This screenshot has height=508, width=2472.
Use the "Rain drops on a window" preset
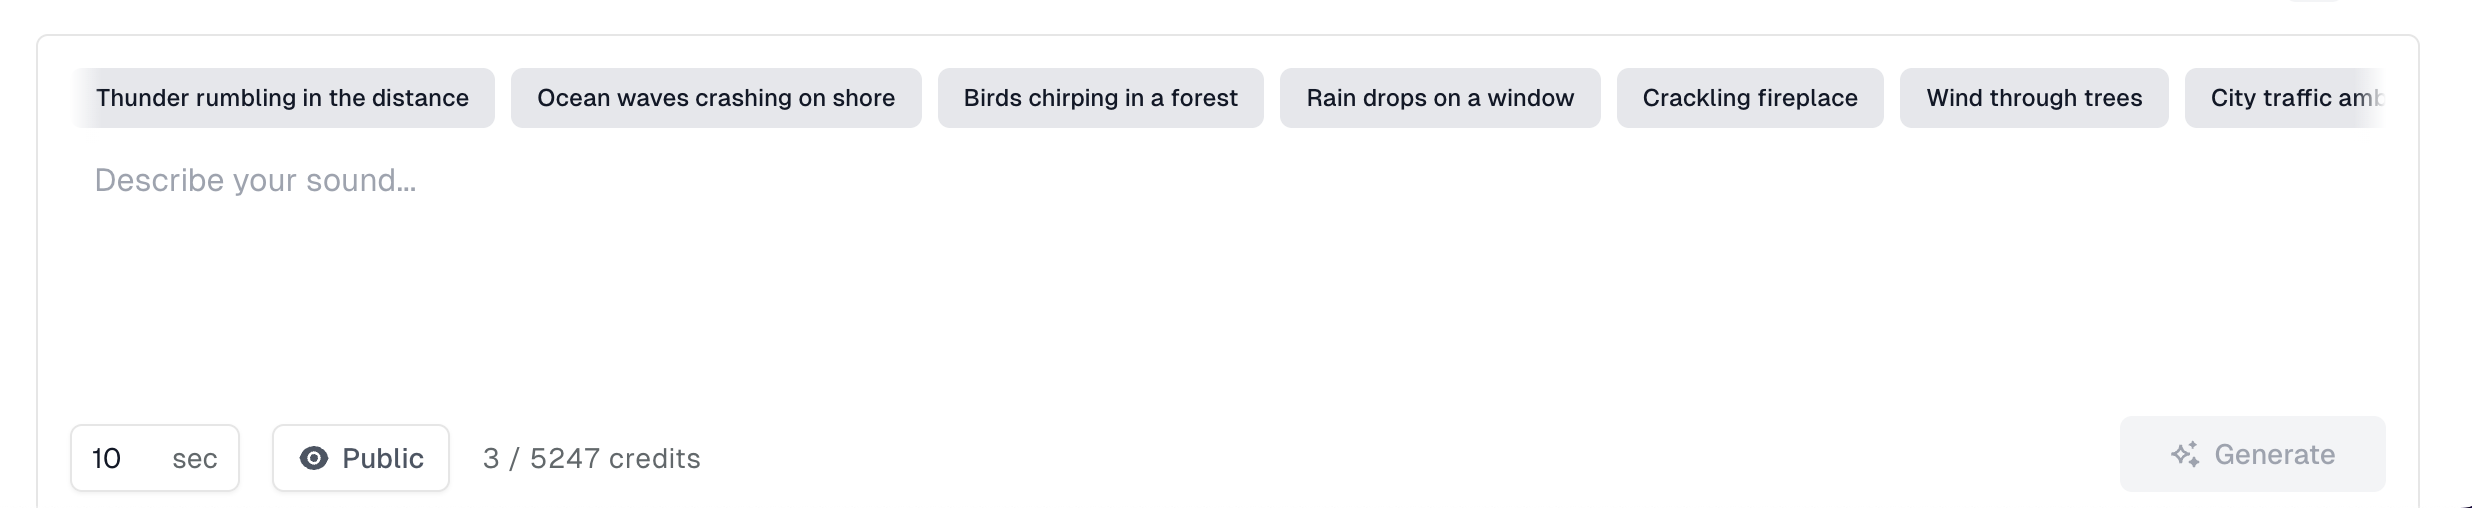(x=1440, y=98)
